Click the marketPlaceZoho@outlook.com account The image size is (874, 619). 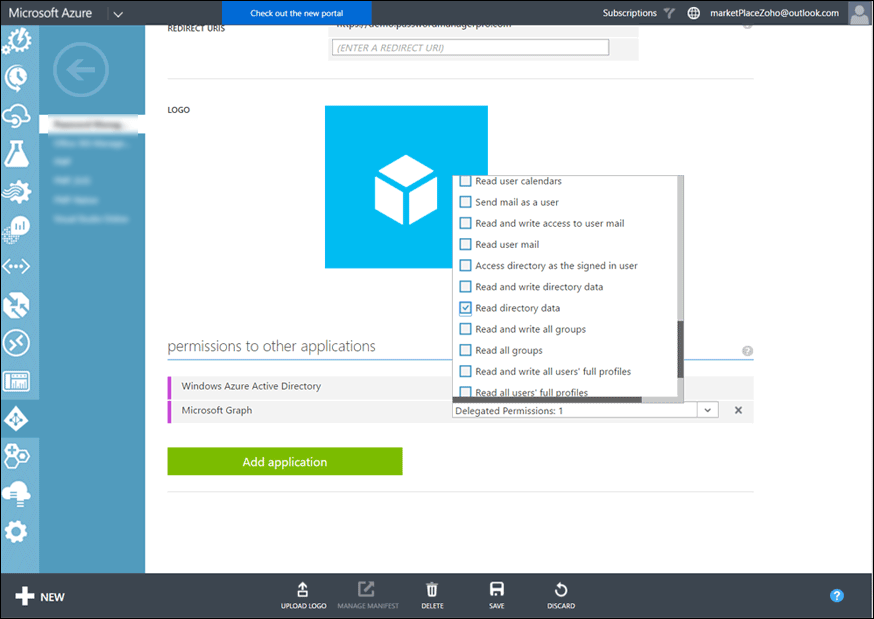pyautogui.click(x=774, y=13)
